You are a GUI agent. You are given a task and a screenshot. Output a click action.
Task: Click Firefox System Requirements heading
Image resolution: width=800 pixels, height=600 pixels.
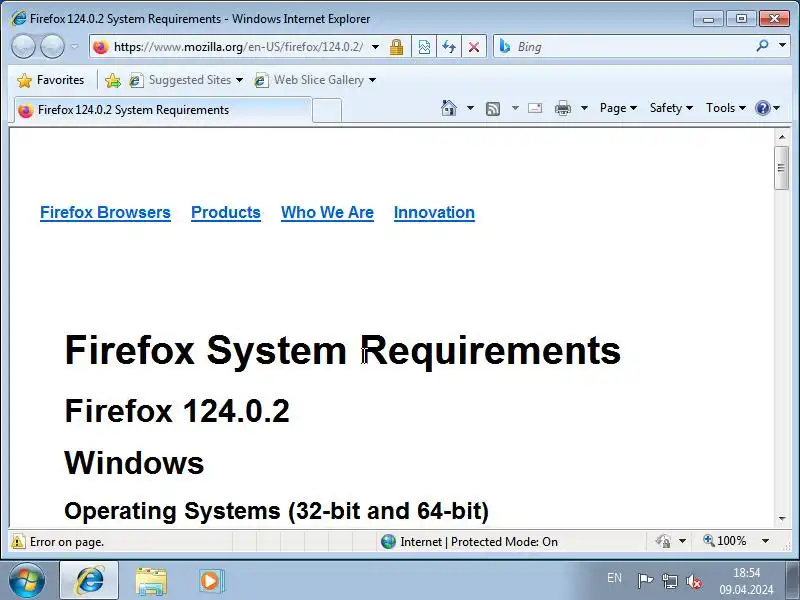(342, 351)
